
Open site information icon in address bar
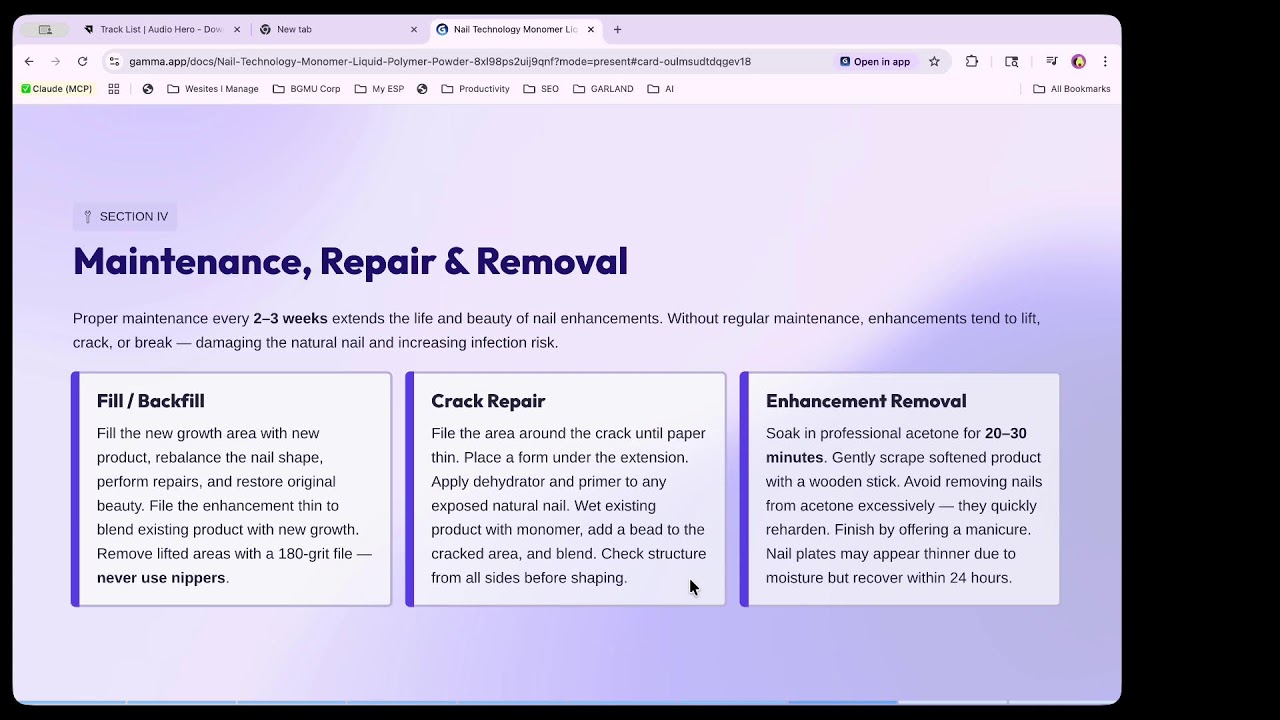click(114, 61)
